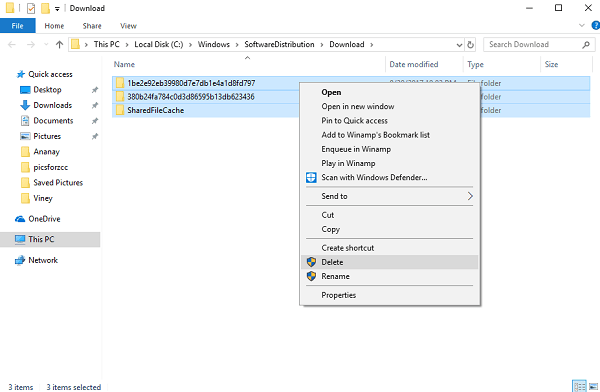Select Scan with Windows Defender option
This screenshot has width=600, height=392.
(x=390, y=177)
